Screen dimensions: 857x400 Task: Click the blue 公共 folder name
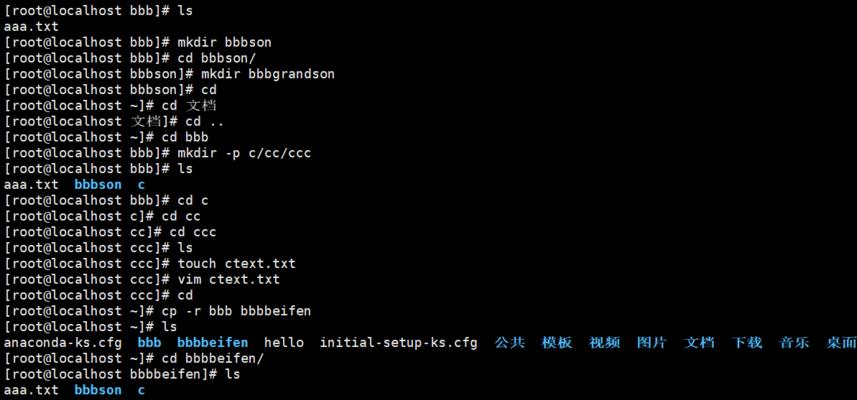coord(509,343)
